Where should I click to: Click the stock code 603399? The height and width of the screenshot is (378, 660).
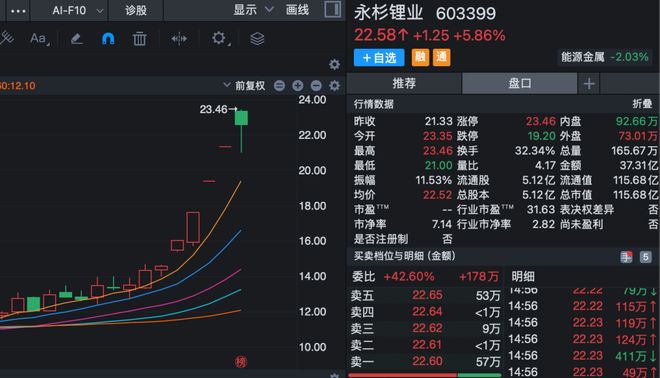tap(466, 13)
